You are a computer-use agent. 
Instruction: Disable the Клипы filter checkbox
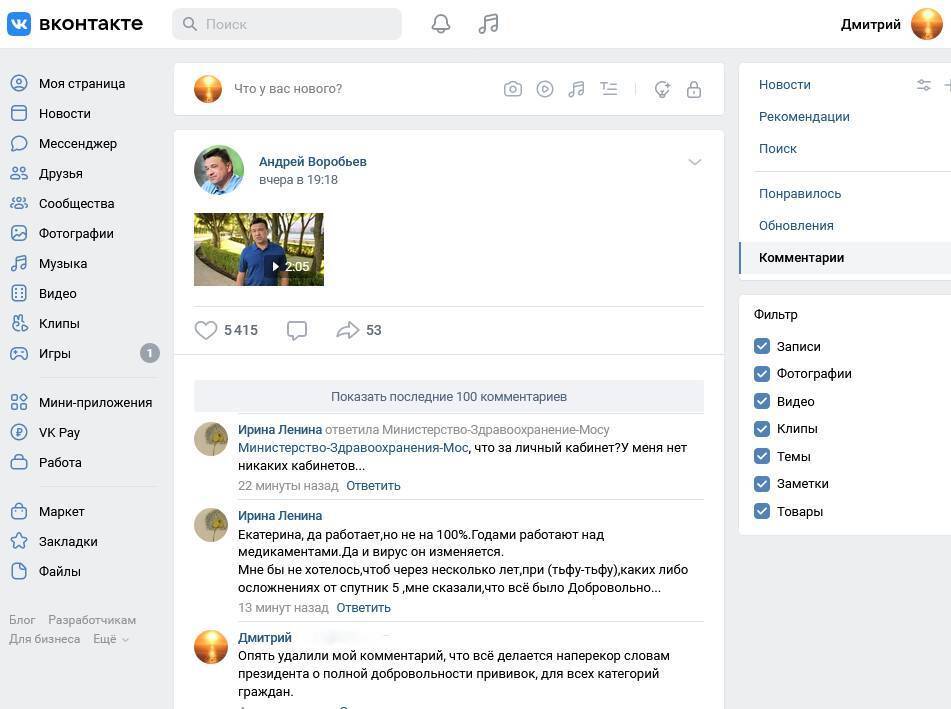pyautogui.click(x=762, y=429)
